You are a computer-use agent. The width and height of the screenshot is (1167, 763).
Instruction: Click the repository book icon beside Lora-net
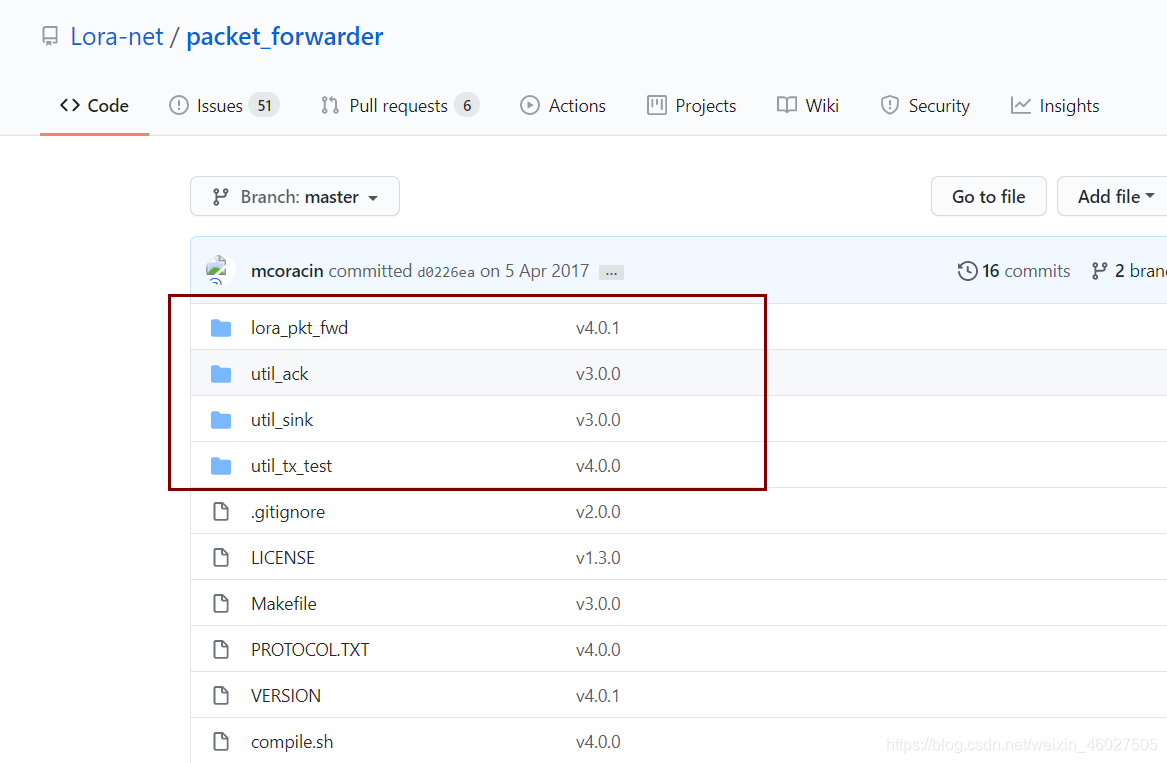[50, 36]
